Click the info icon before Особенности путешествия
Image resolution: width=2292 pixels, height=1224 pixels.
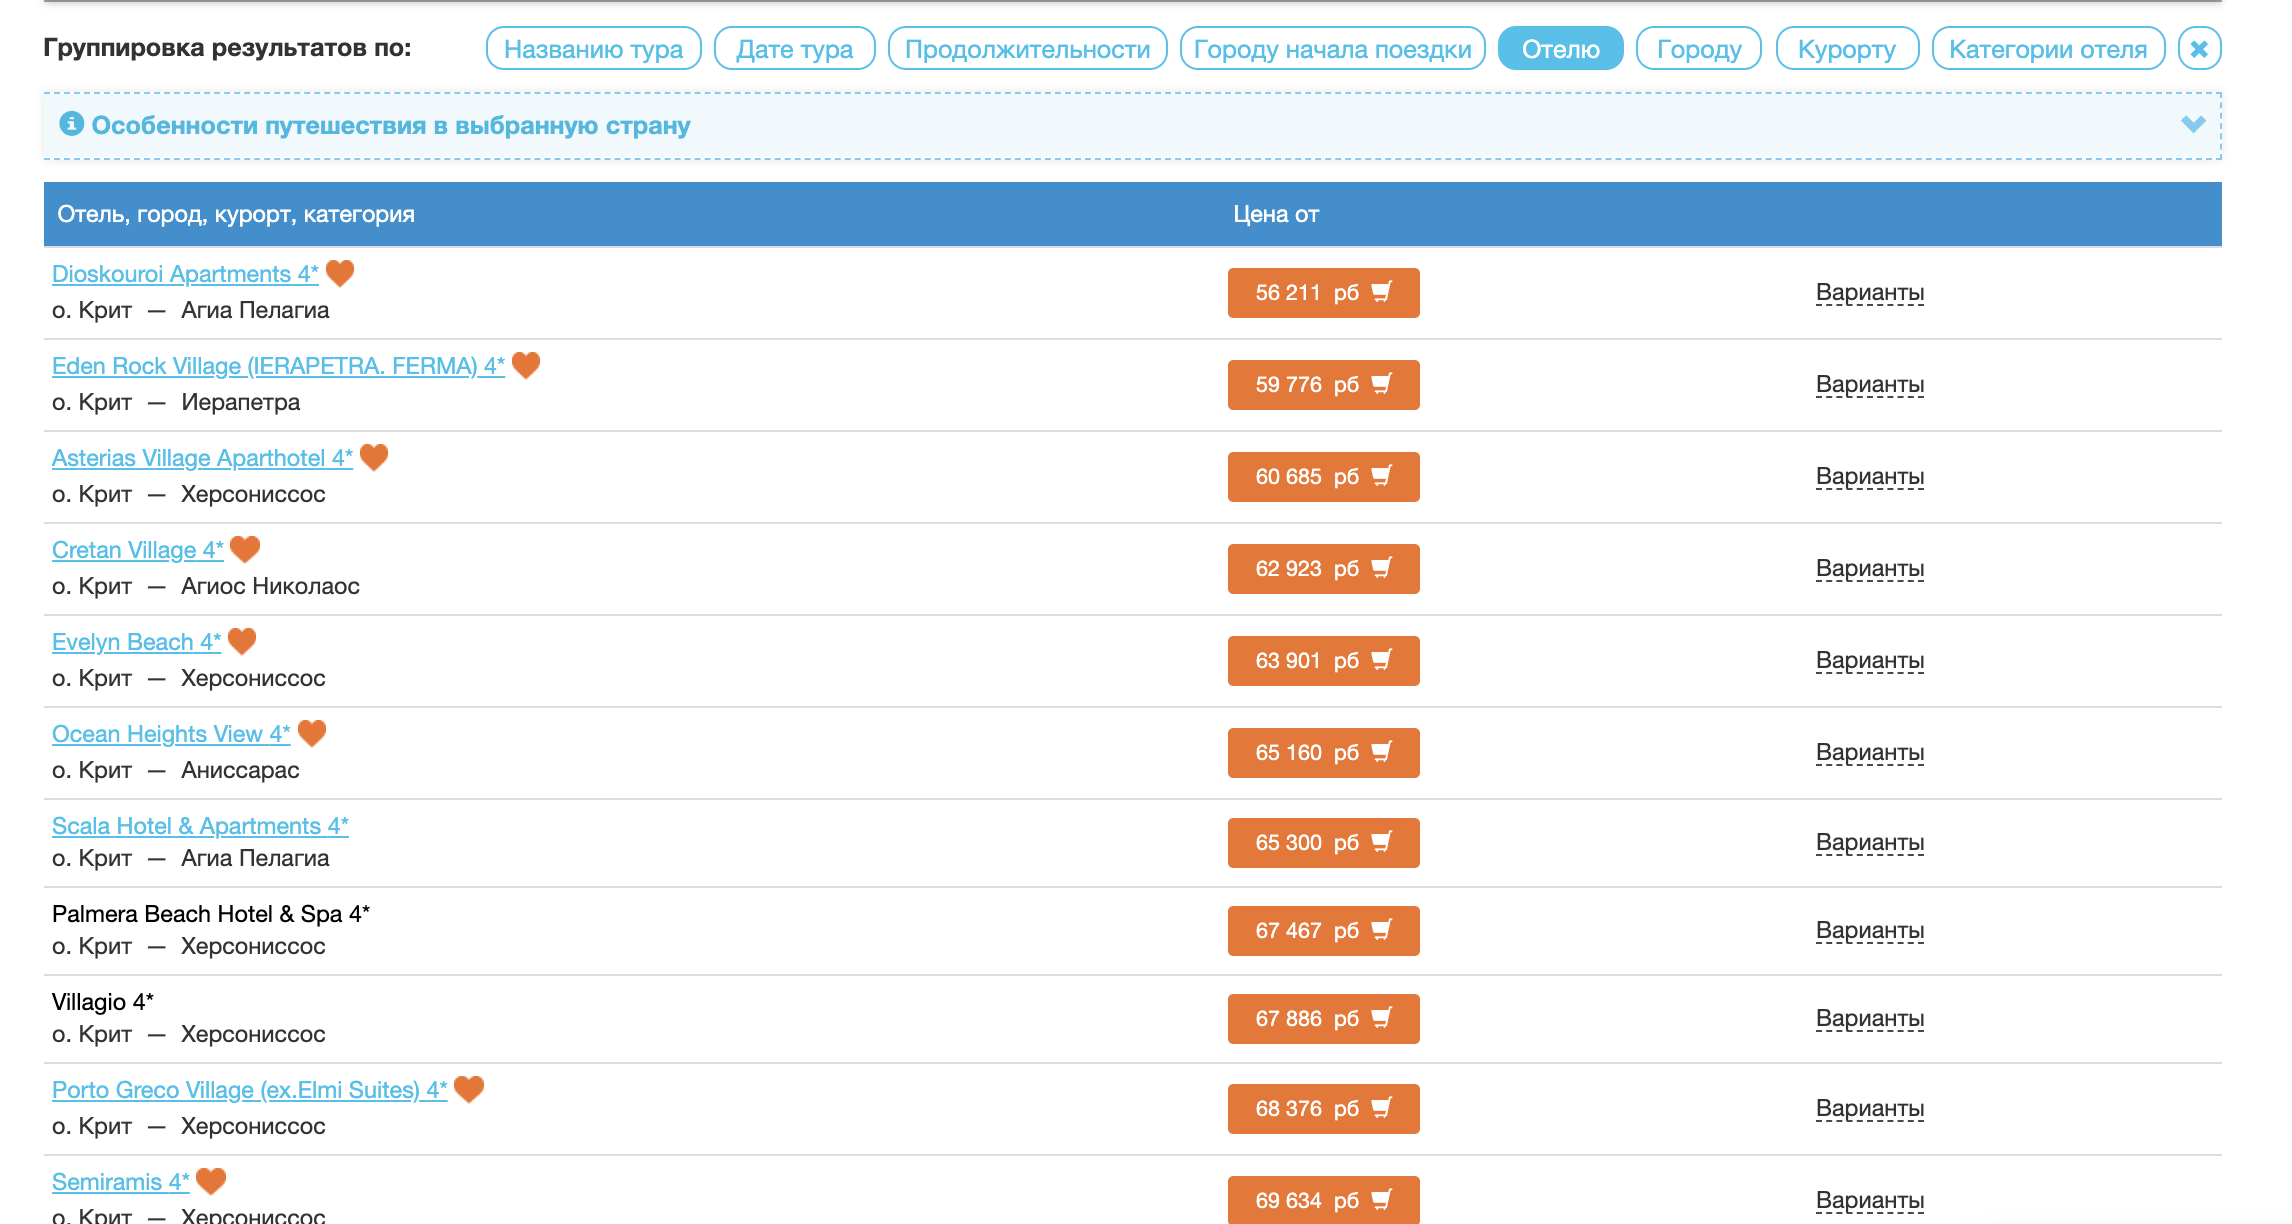click(71, 124)
